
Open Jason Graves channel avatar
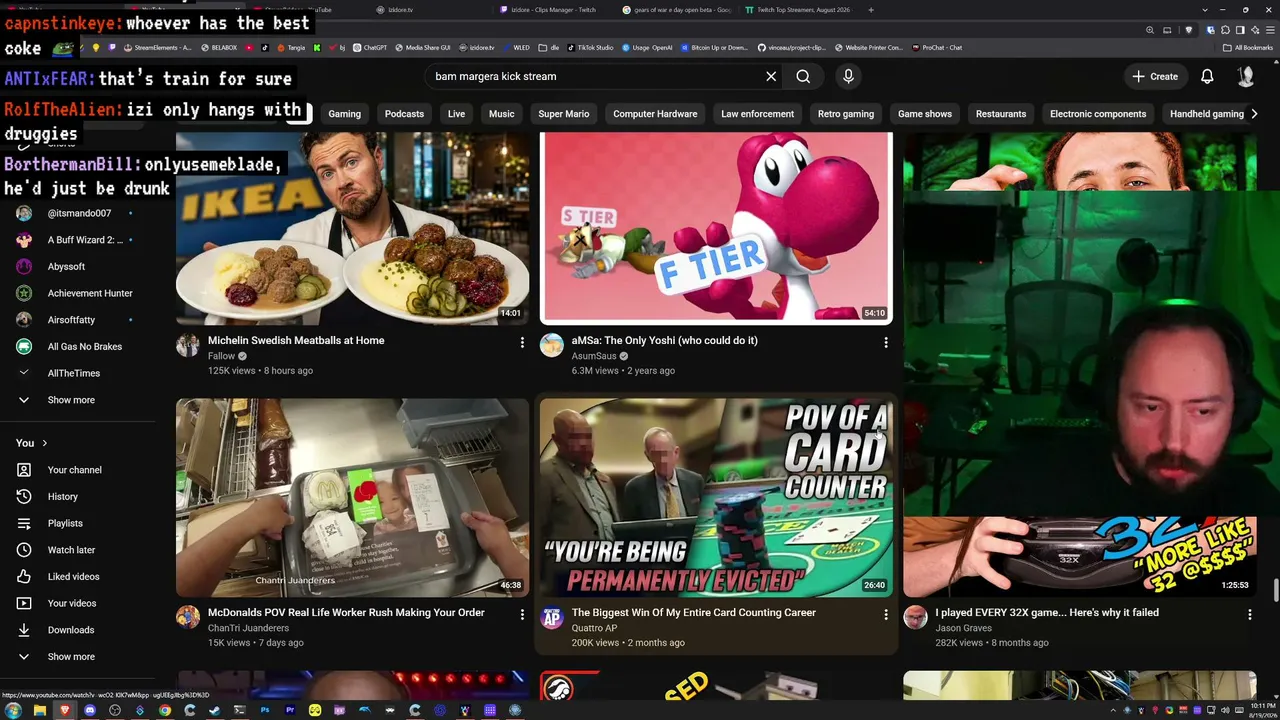click(x=915, y=618)
